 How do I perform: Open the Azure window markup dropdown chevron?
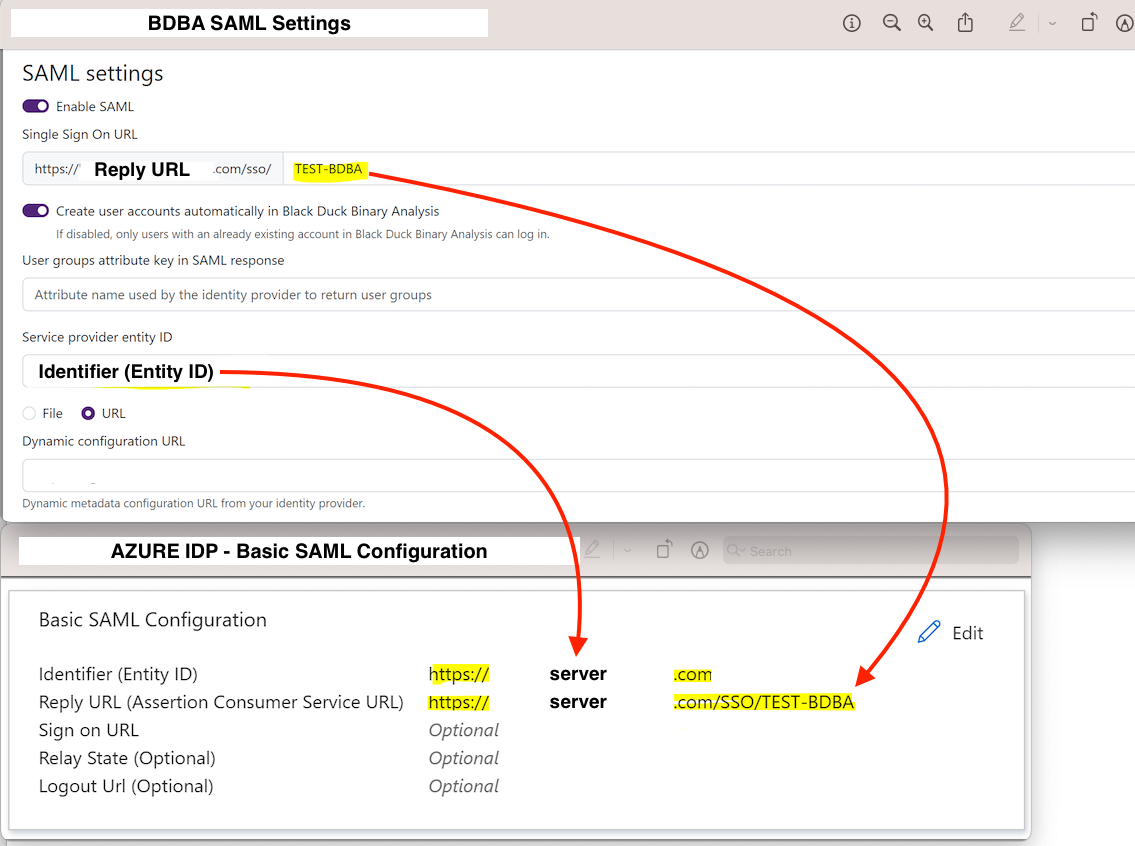pos(625,549)
